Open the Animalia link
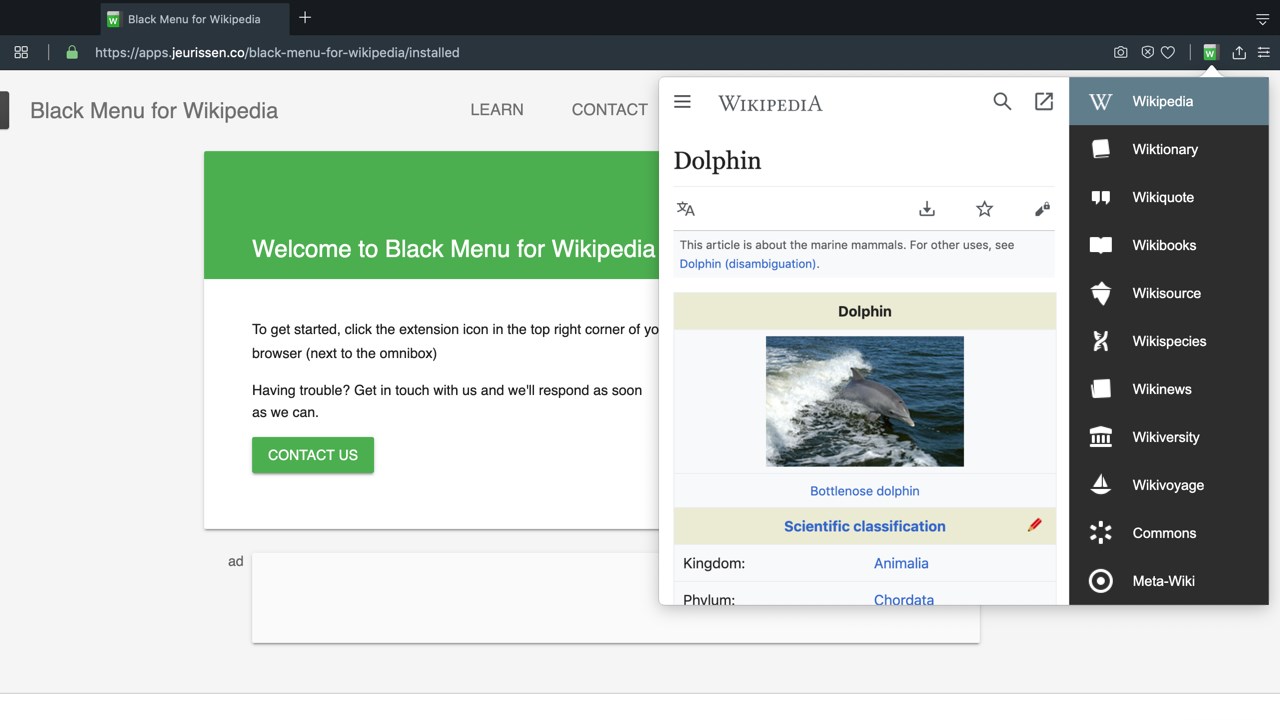This screenshot has height=720, width=1280. pos(901,563)
